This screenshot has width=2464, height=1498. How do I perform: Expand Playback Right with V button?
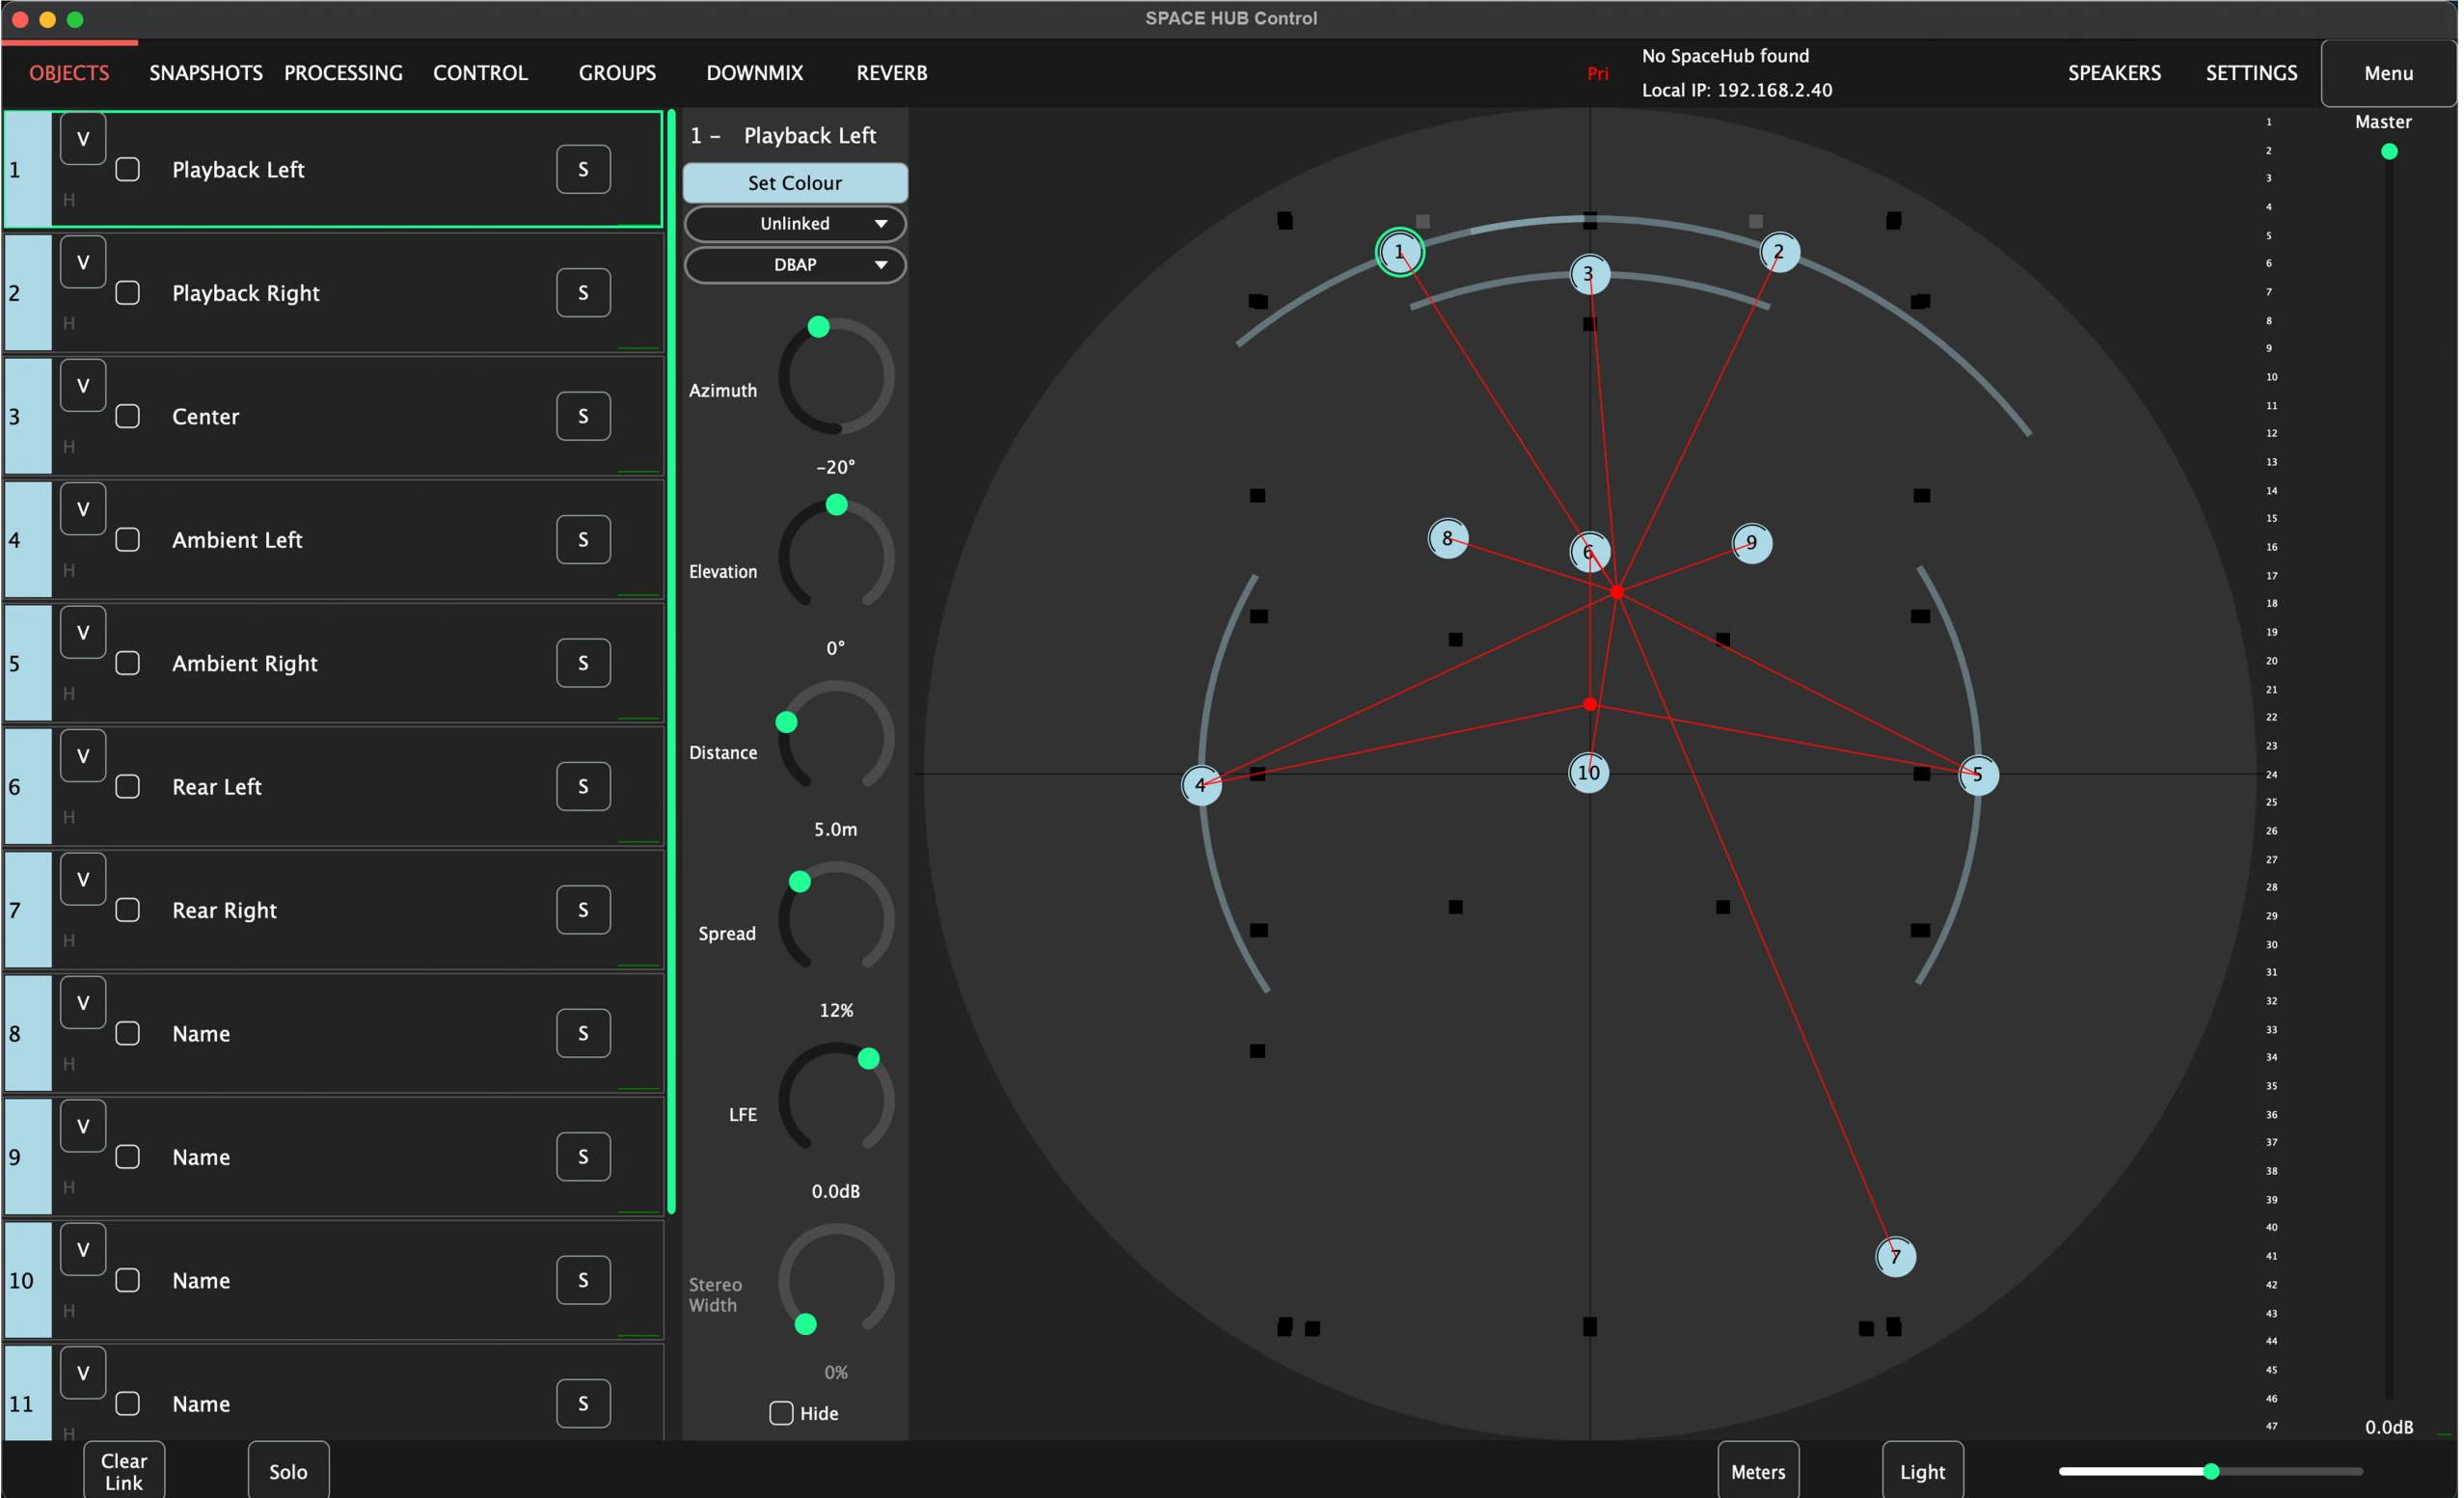[83, 263]
